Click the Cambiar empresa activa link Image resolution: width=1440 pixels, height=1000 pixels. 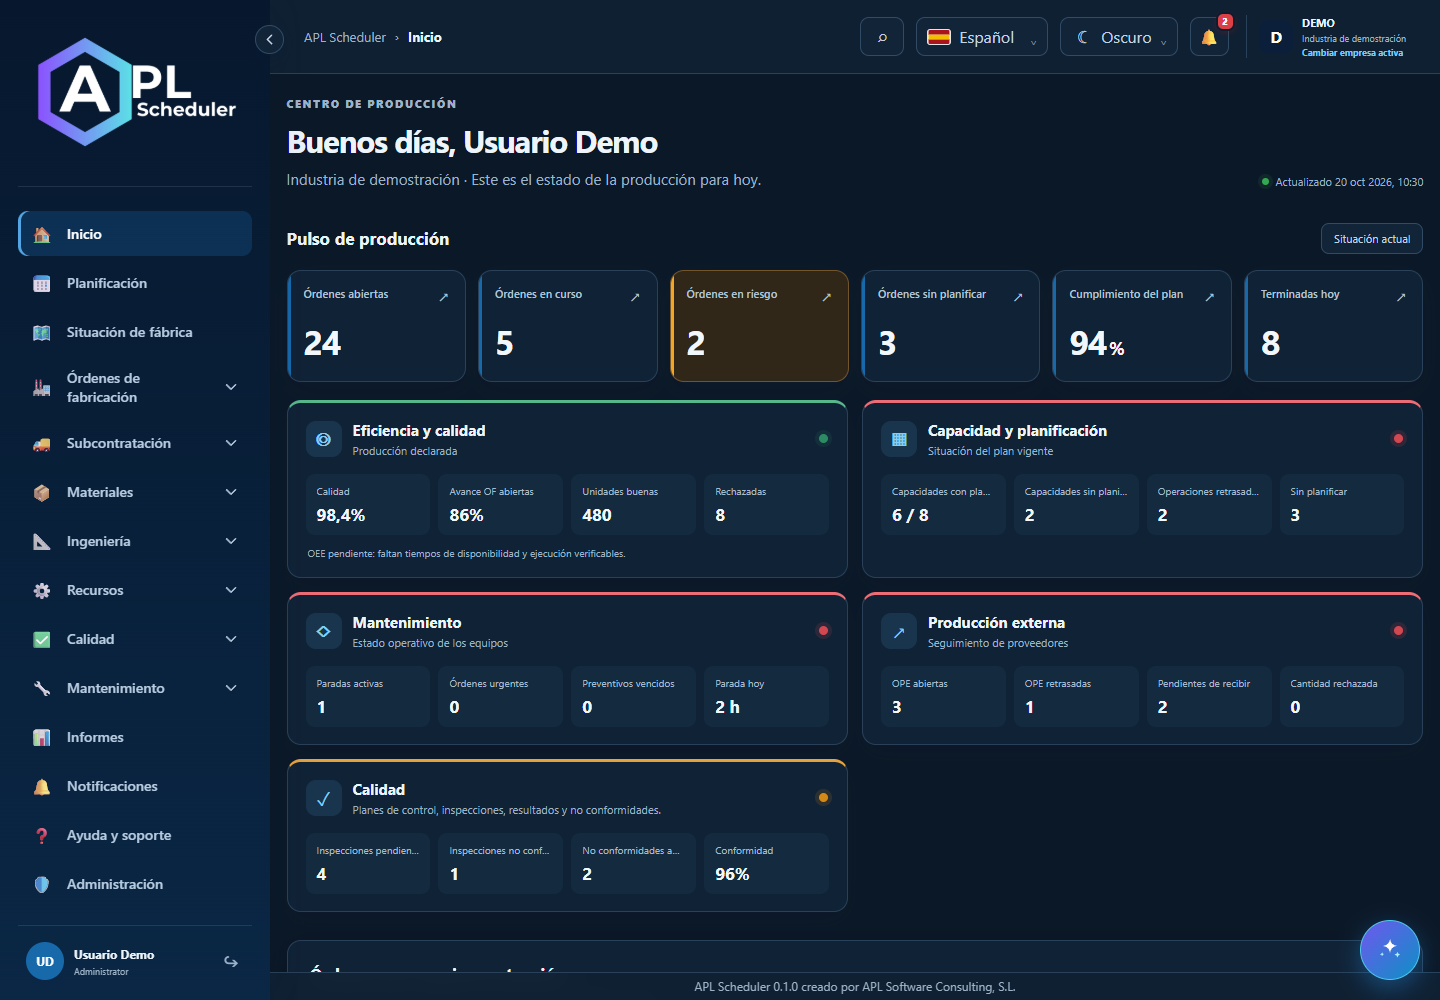[x=1352, y=53]
